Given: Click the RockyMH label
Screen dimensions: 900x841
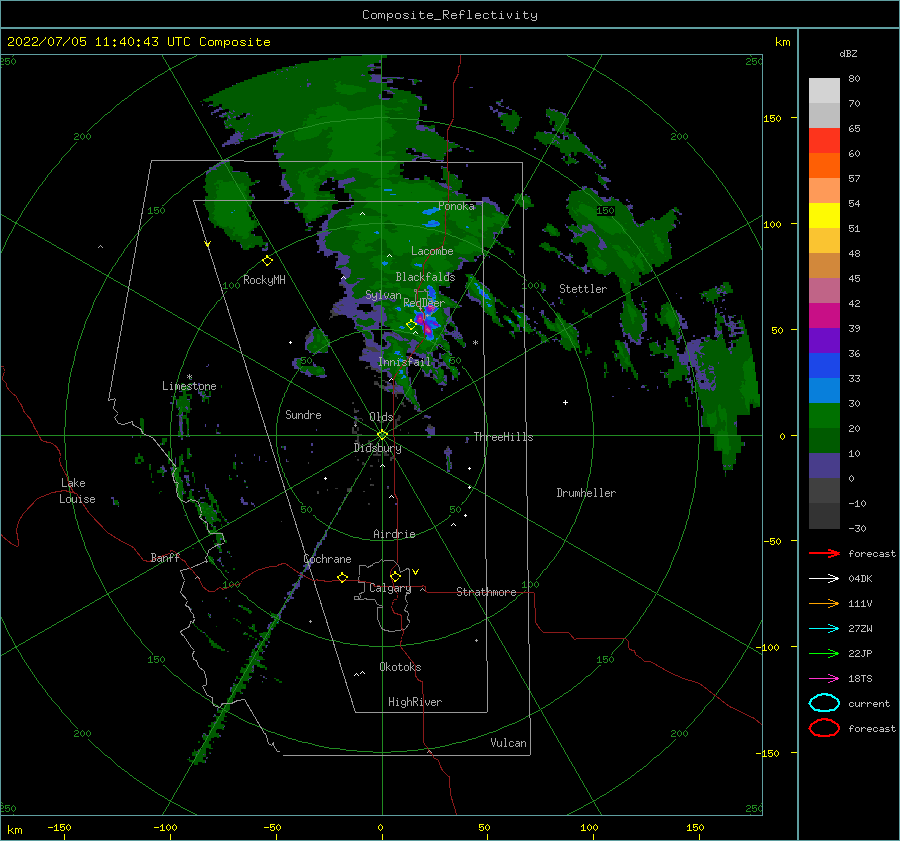Looking at the screenshot, I should (264, 280).
